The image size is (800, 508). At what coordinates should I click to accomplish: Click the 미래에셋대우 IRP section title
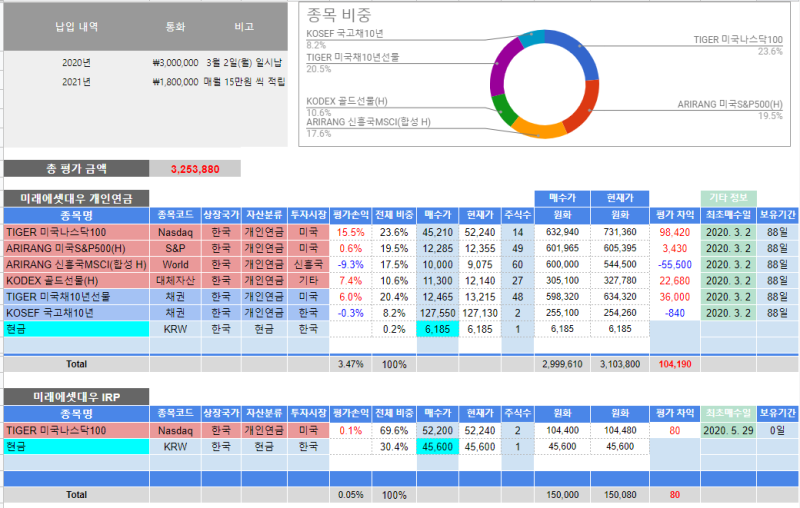[x=77, y=397]
